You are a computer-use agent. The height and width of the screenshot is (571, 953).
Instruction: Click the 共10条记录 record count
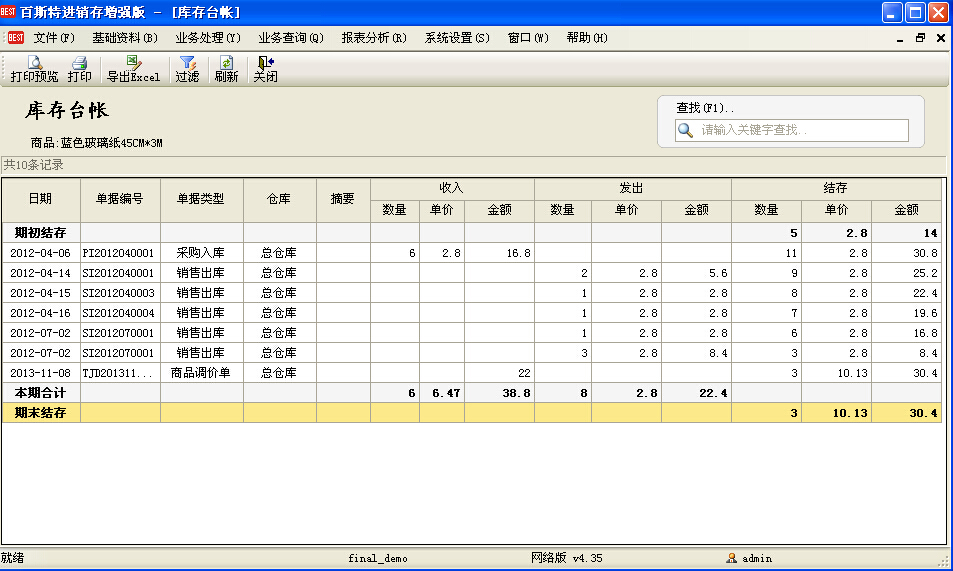[x=33, y=165]
